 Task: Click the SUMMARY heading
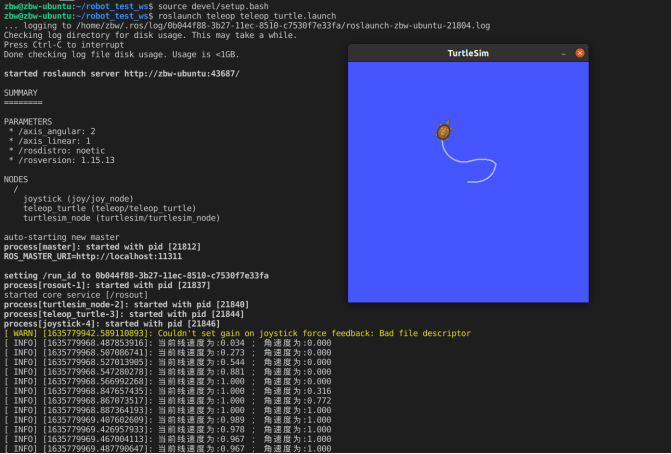click(21, 93)
